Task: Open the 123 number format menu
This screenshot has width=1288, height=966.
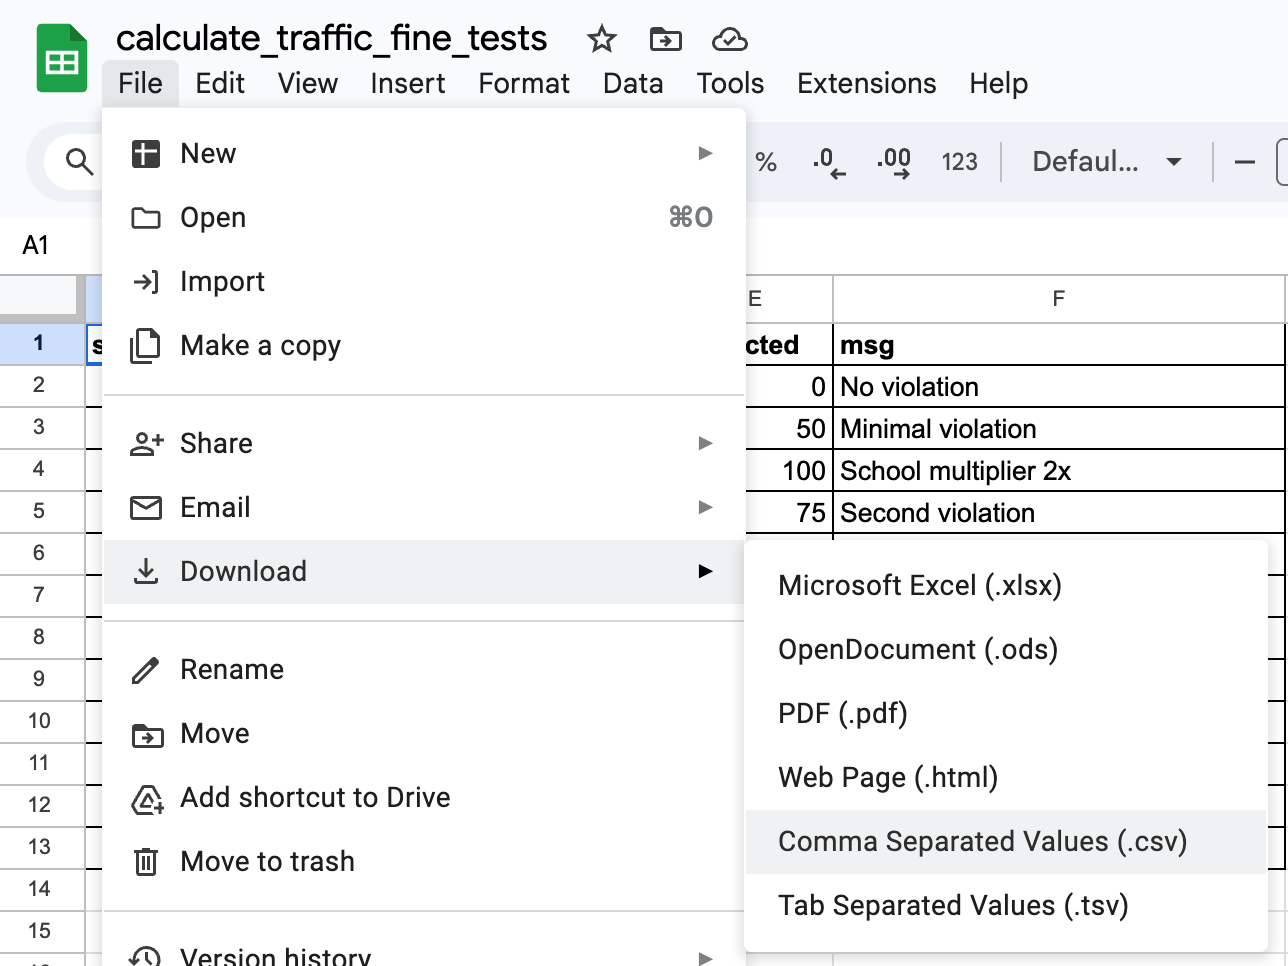Action: click(x=959, y=162)
